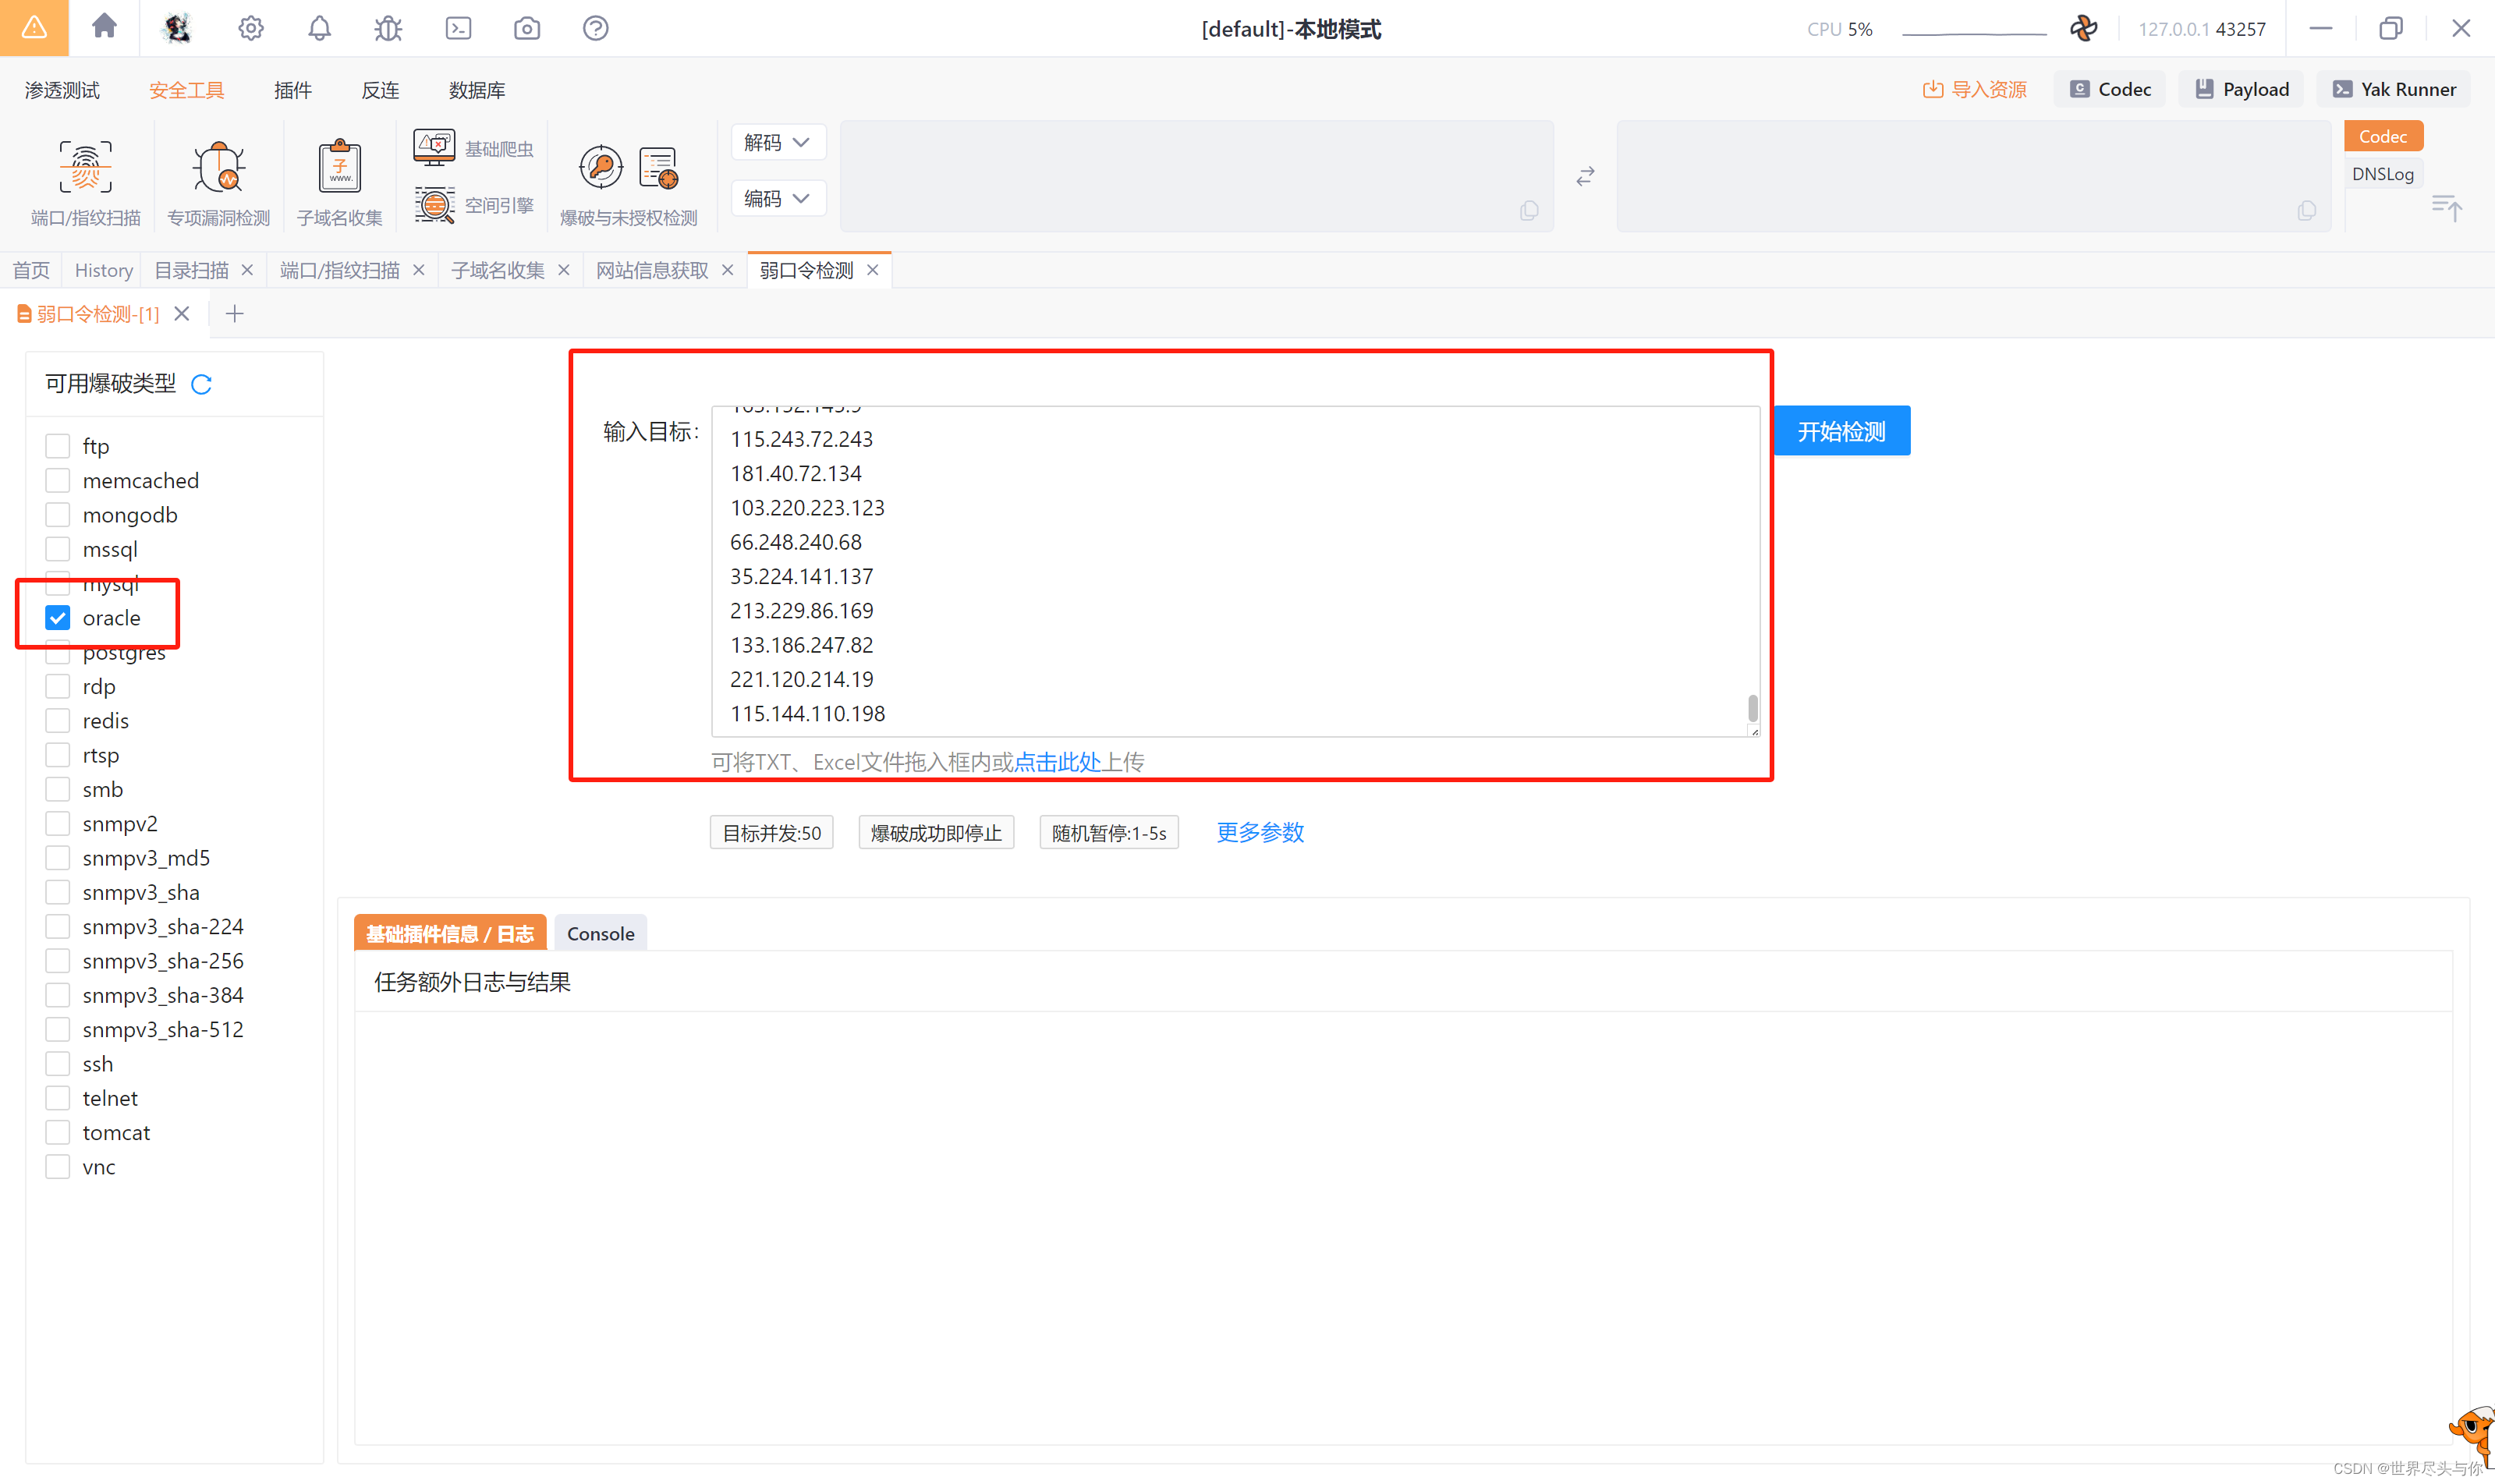Click the warning triangle icon
Viewport: 2495px width, 1484px height.
pyautogui.click(x=34, y=27)
